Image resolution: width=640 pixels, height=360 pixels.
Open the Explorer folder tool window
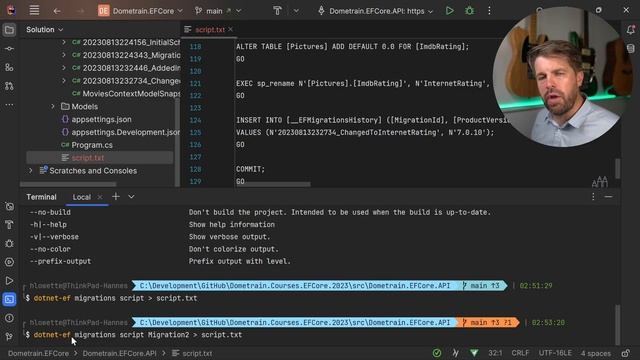[9, 30]
